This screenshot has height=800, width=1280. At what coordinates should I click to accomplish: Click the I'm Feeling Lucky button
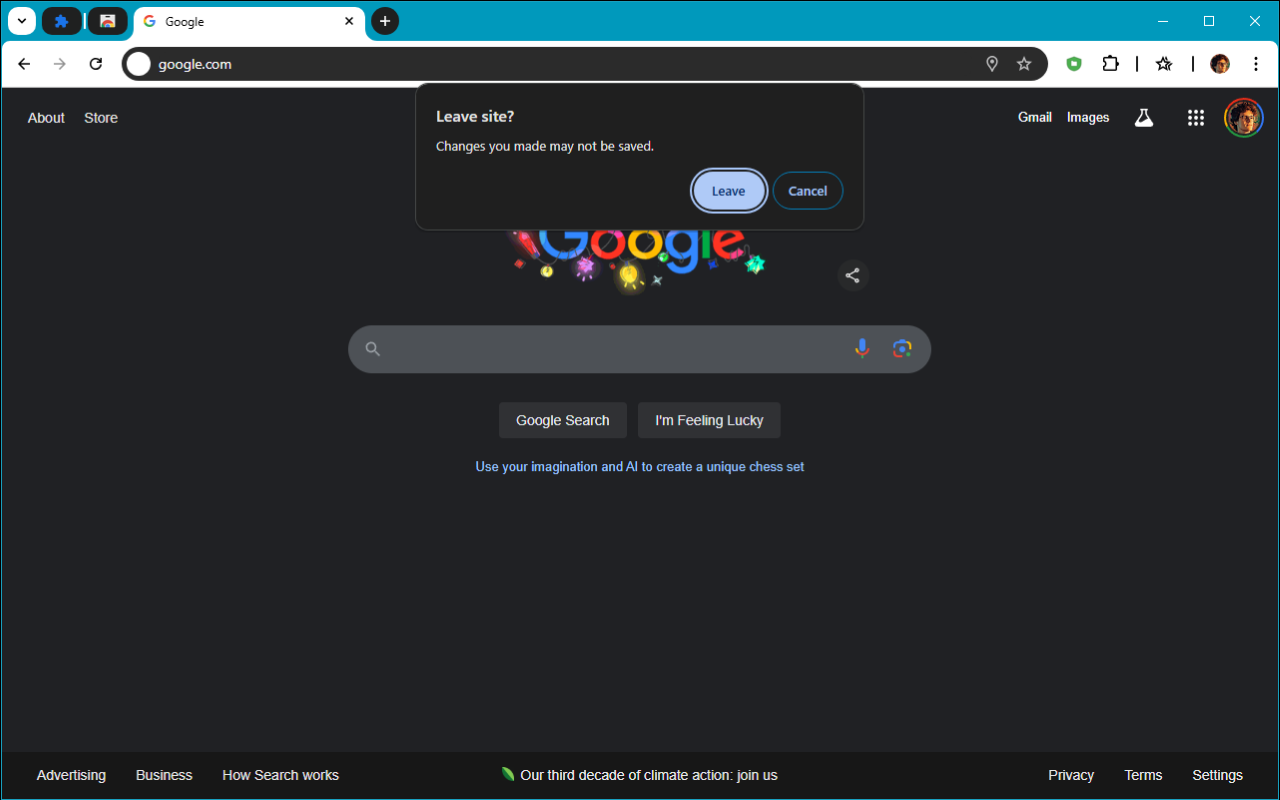(x=709, y=420)
